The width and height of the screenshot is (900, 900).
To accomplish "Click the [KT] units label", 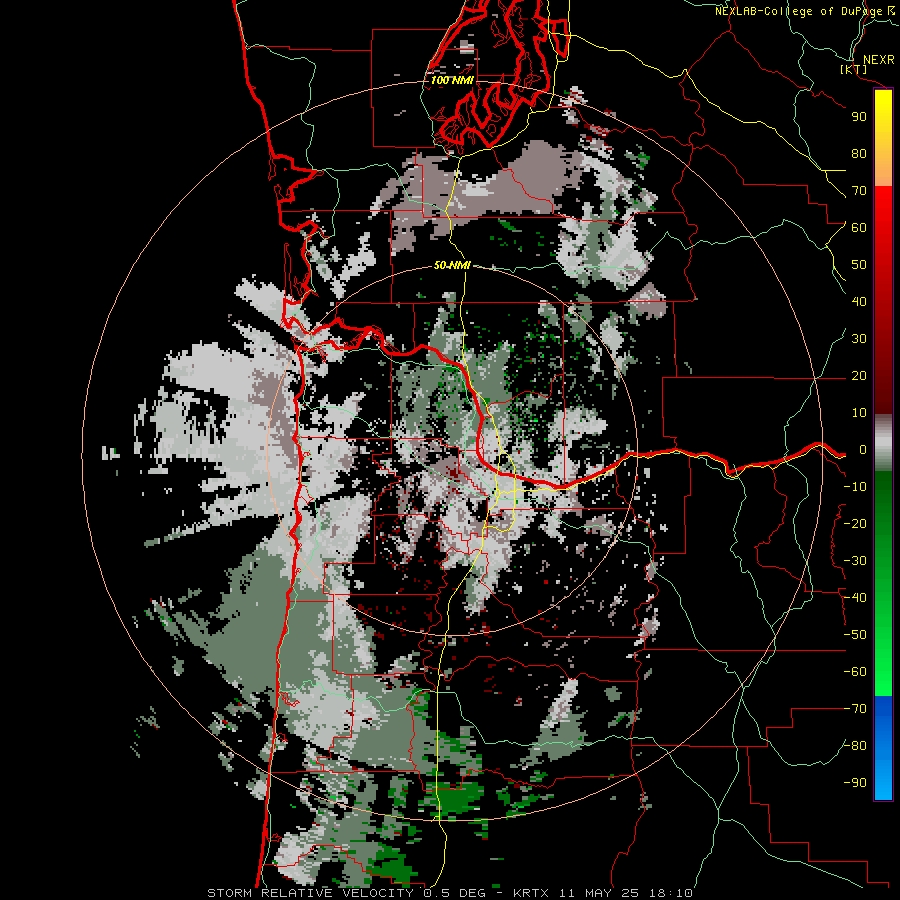I will [x=854, y=69].
